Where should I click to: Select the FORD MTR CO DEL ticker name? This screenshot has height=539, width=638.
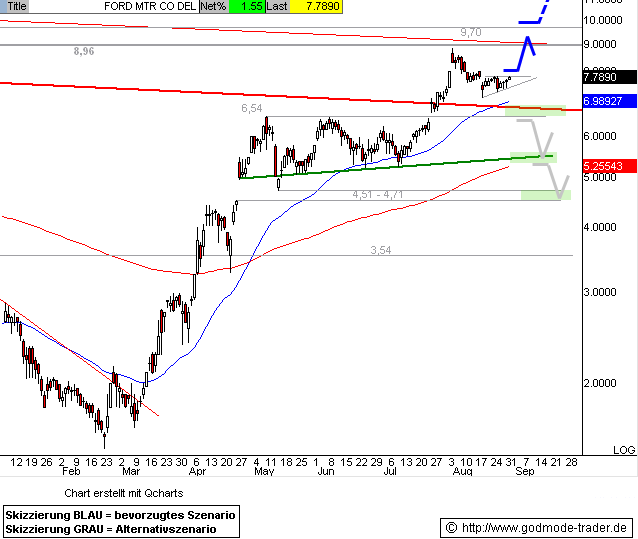(x=148, y=6)
